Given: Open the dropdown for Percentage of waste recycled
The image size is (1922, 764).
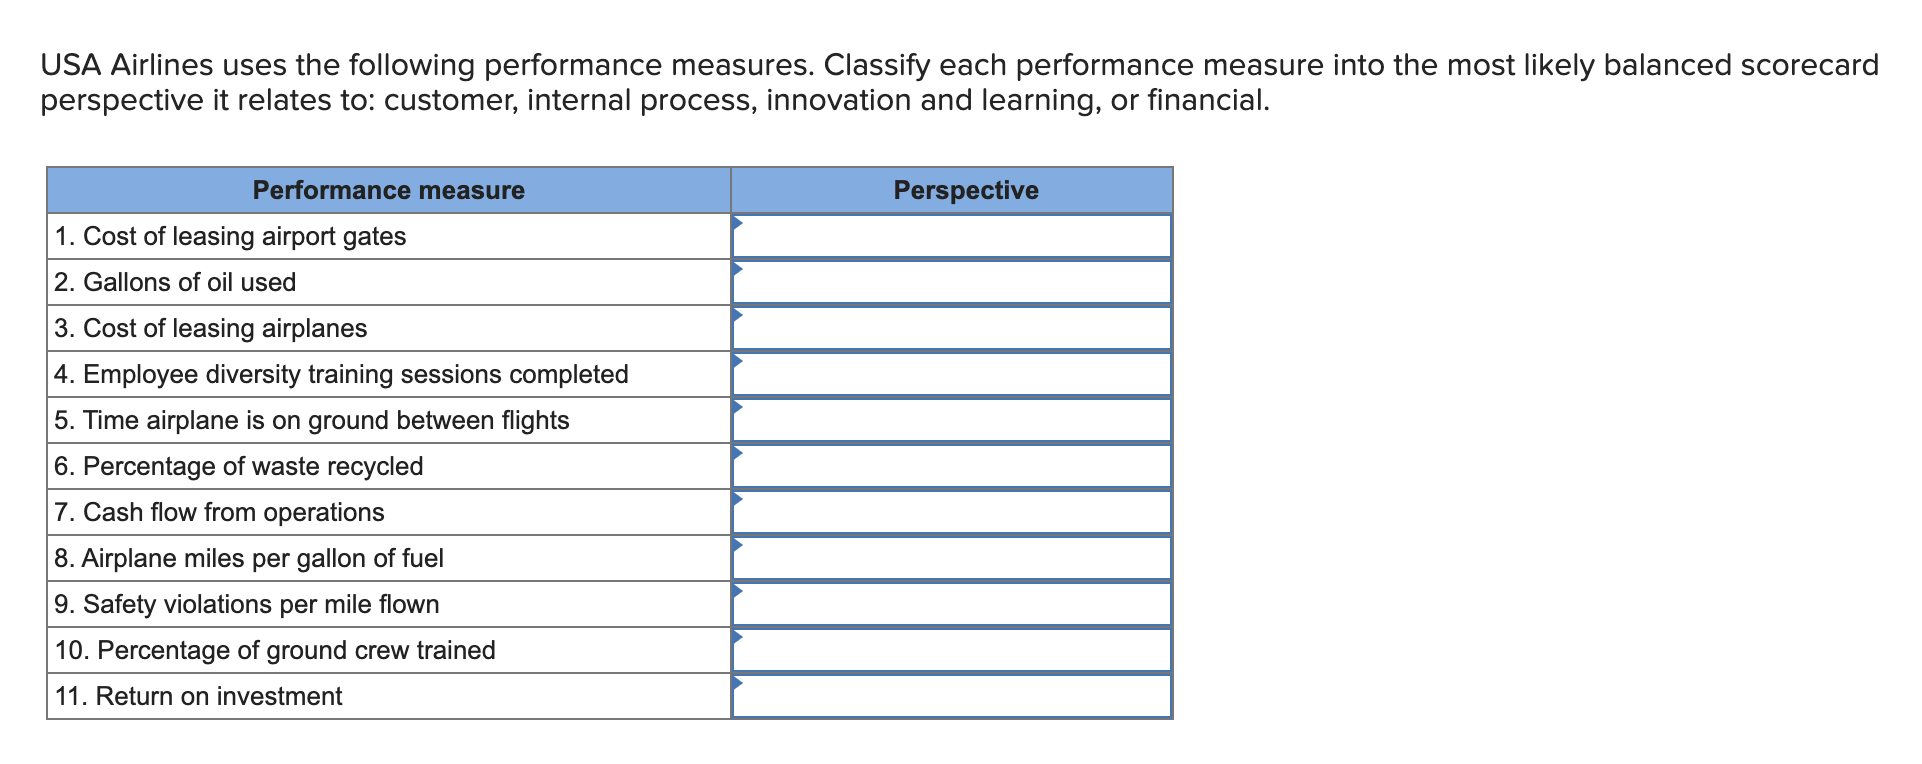Looking at the screenshot, I should (950, 466).
